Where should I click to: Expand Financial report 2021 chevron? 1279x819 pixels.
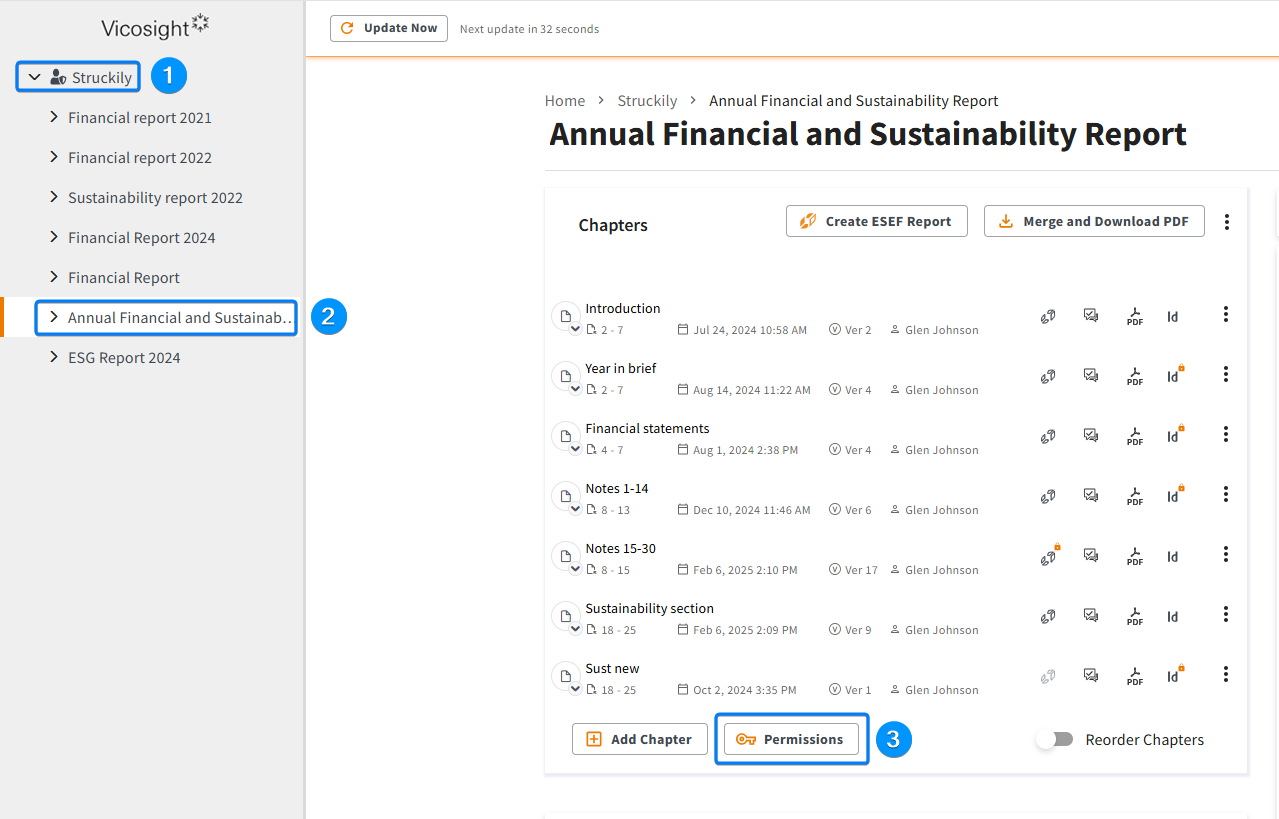click(54, 117)
